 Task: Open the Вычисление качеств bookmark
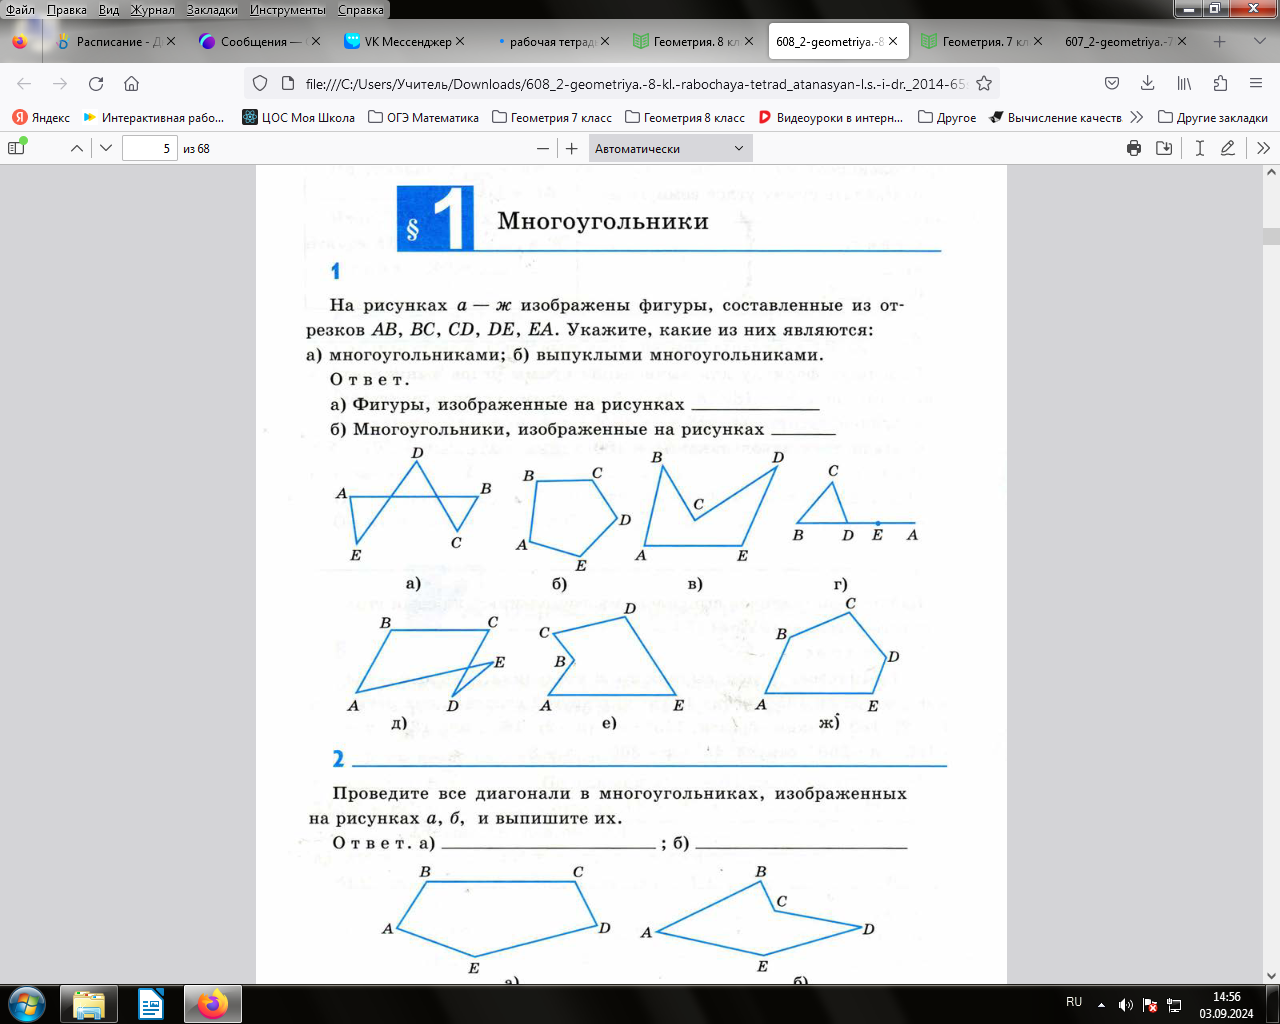click(1055, 118)
